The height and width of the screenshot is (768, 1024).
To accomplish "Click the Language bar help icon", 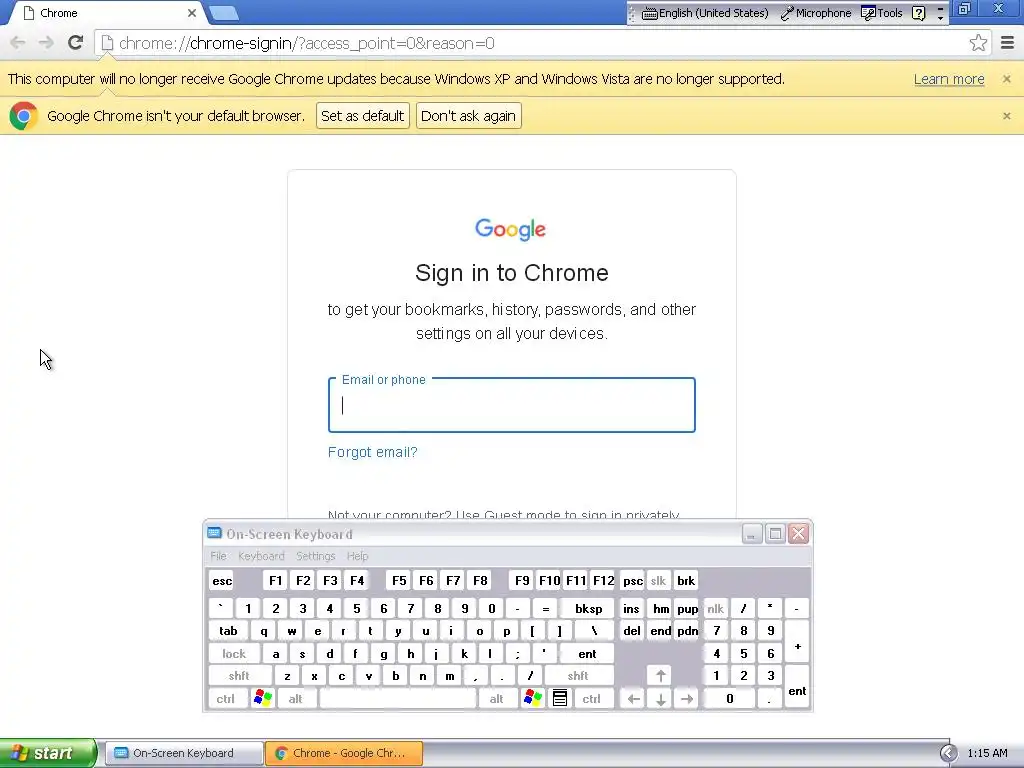I will point(918,13).
